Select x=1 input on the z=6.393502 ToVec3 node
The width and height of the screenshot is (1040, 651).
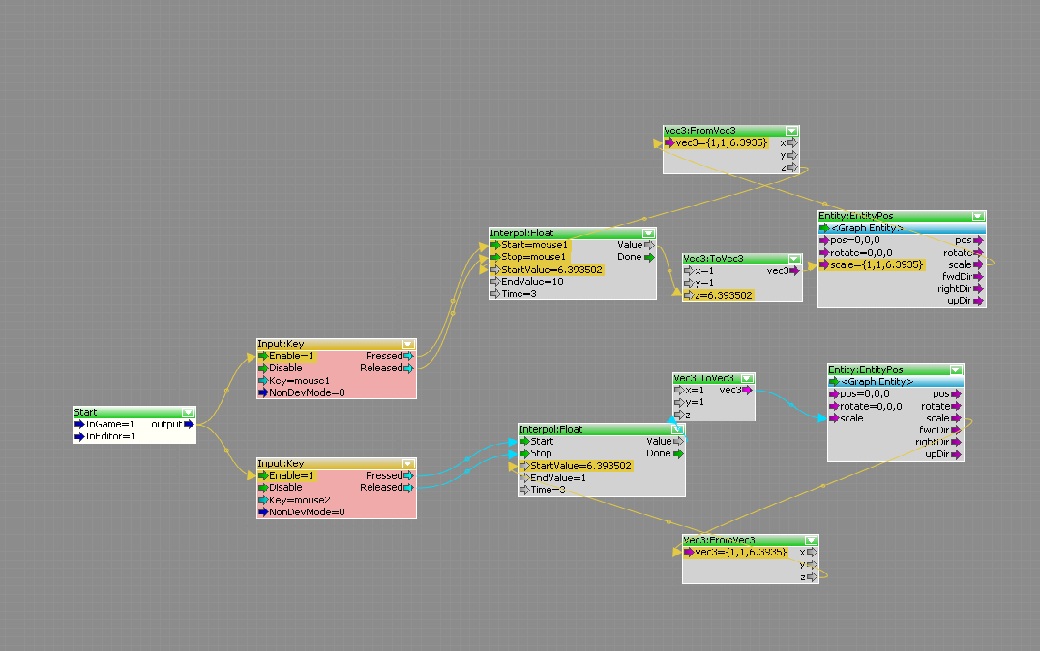pos(704,271)
